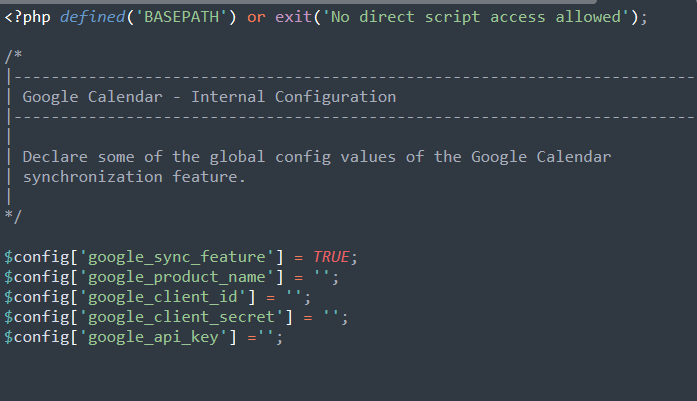Click the comment opening '/*' marker
The image size is (697, 401).
click(x=12, y=58)
